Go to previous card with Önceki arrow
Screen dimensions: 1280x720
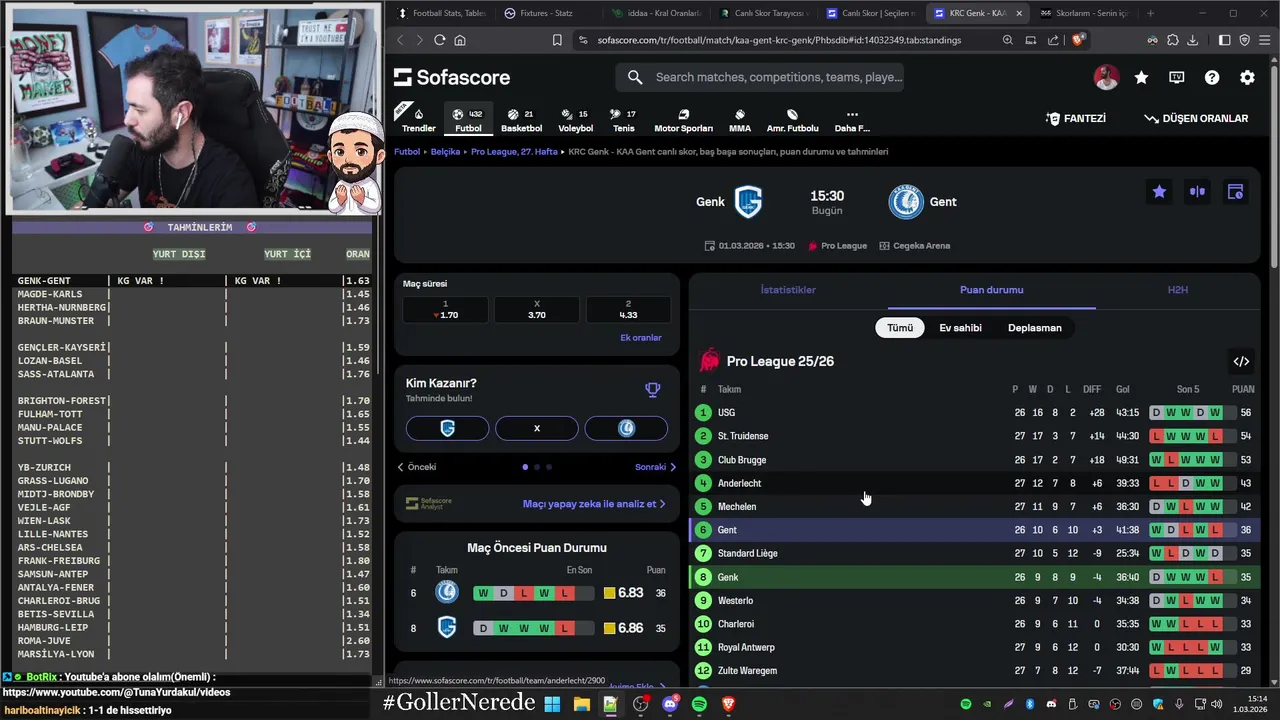tap(417, 467)
